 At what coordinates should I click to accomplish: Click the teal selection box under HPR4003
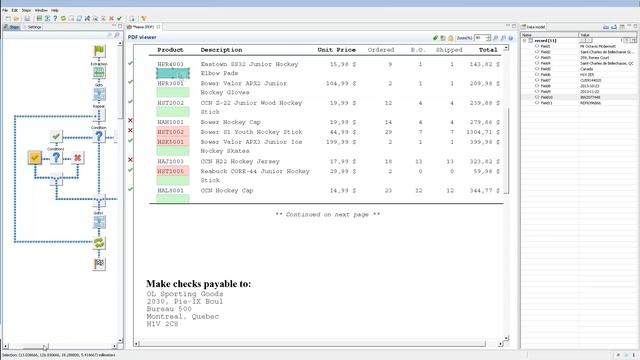coord(173,73)
